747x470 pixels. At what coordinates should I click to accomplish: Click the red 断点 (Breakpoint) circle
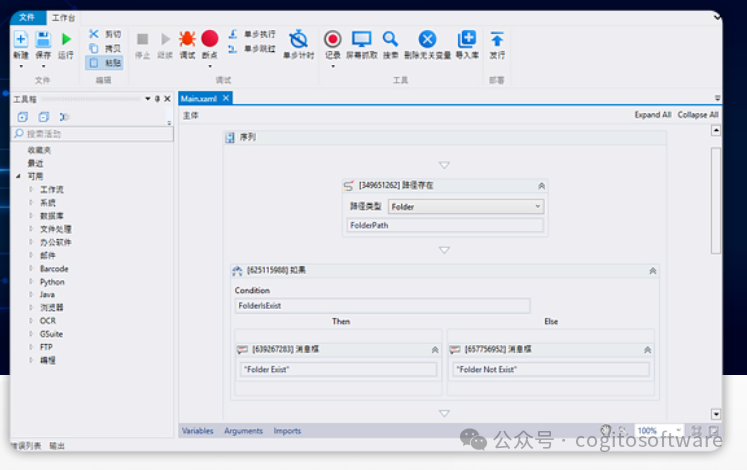(x=210, y=39)
